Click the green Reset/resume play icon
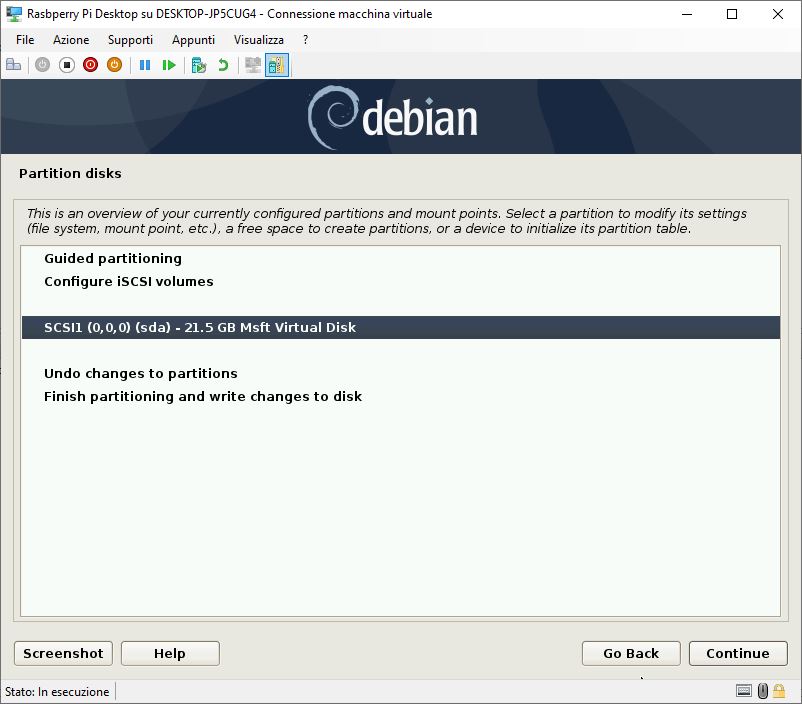 click(x=169, y=65)
